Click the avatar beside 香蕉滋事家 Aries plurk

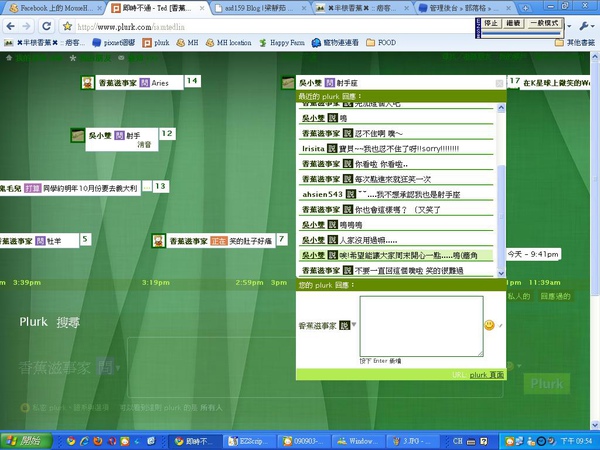click(88, 83)
